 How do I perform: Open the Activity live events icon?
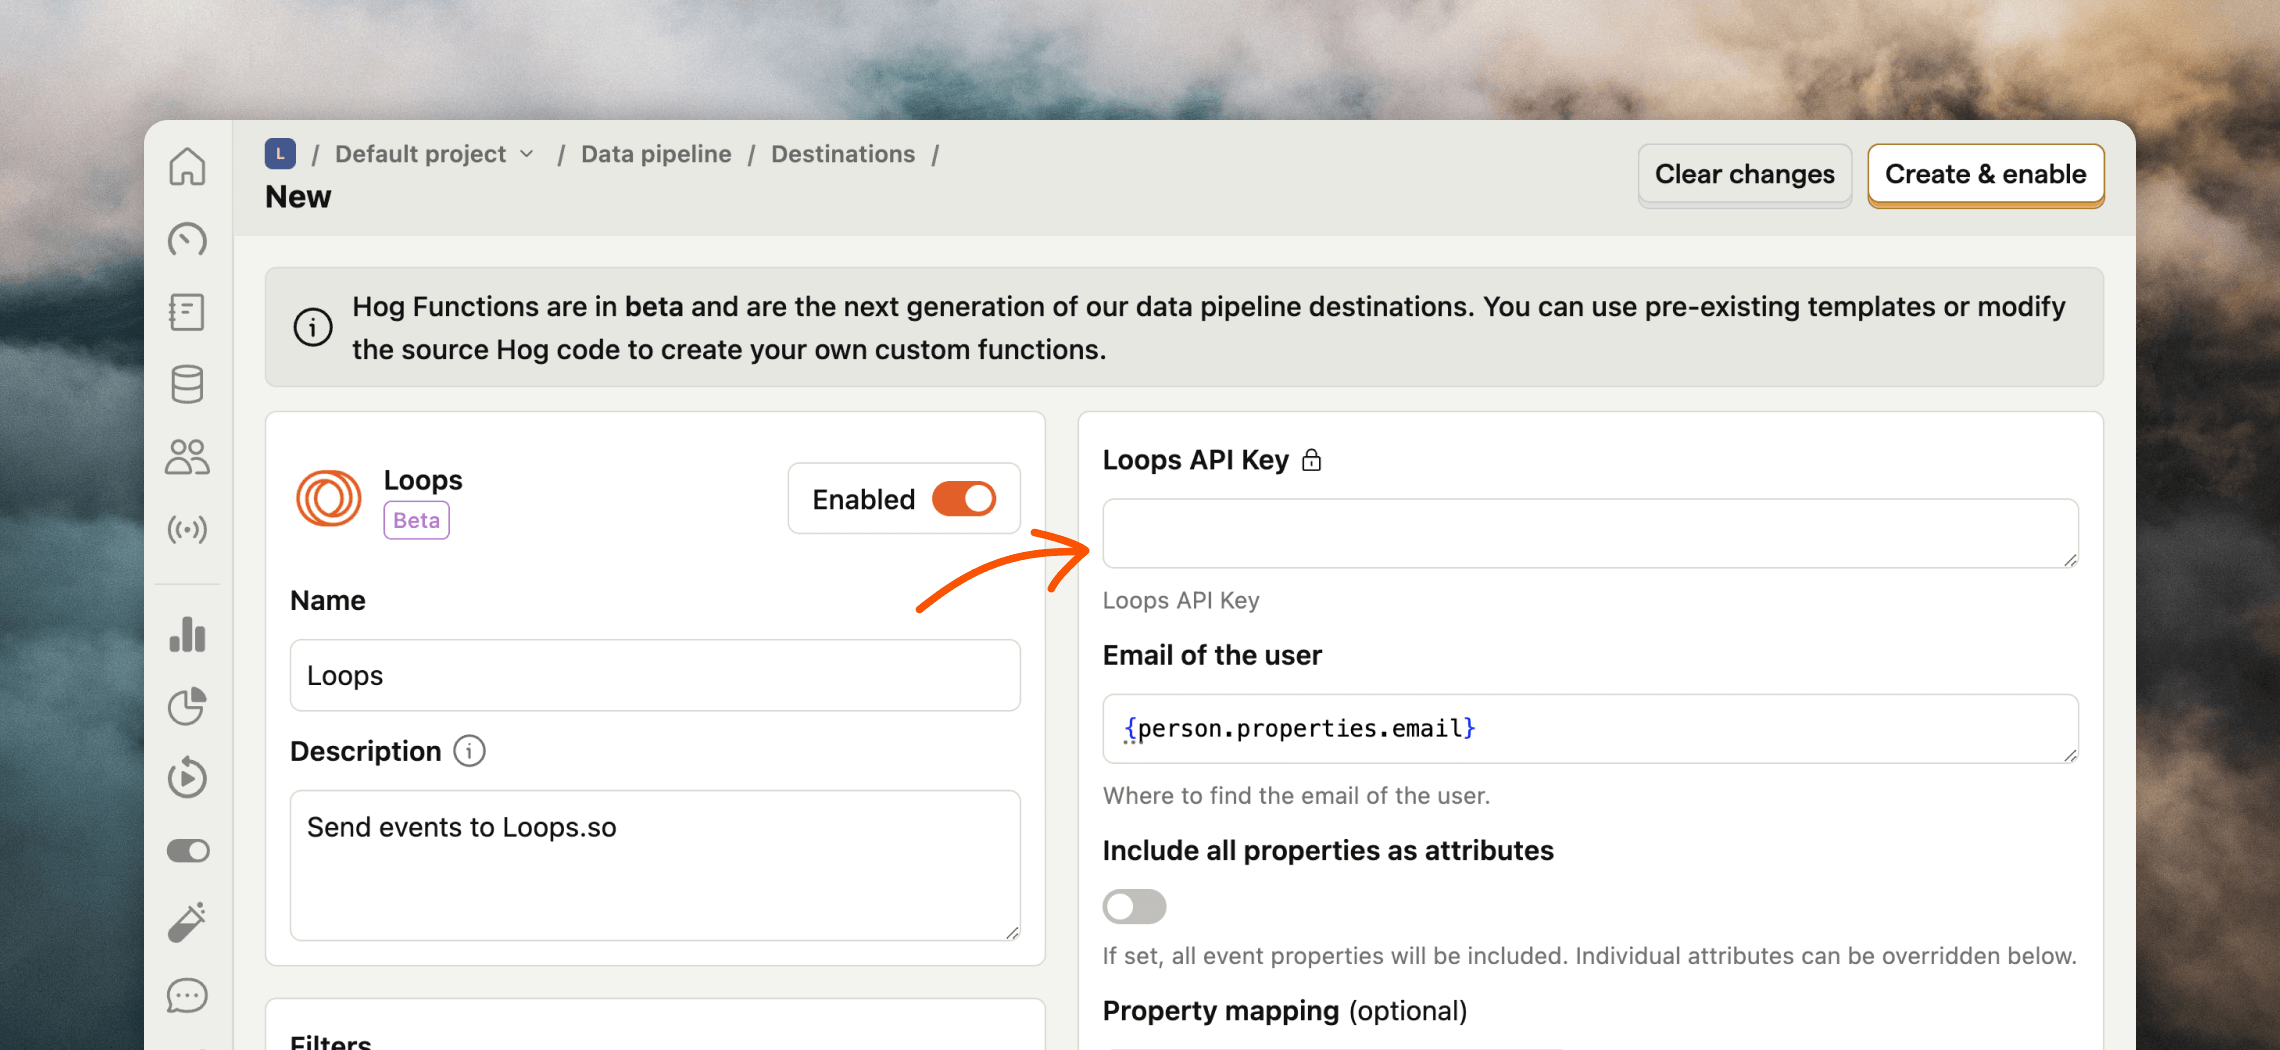click(187, 529)
